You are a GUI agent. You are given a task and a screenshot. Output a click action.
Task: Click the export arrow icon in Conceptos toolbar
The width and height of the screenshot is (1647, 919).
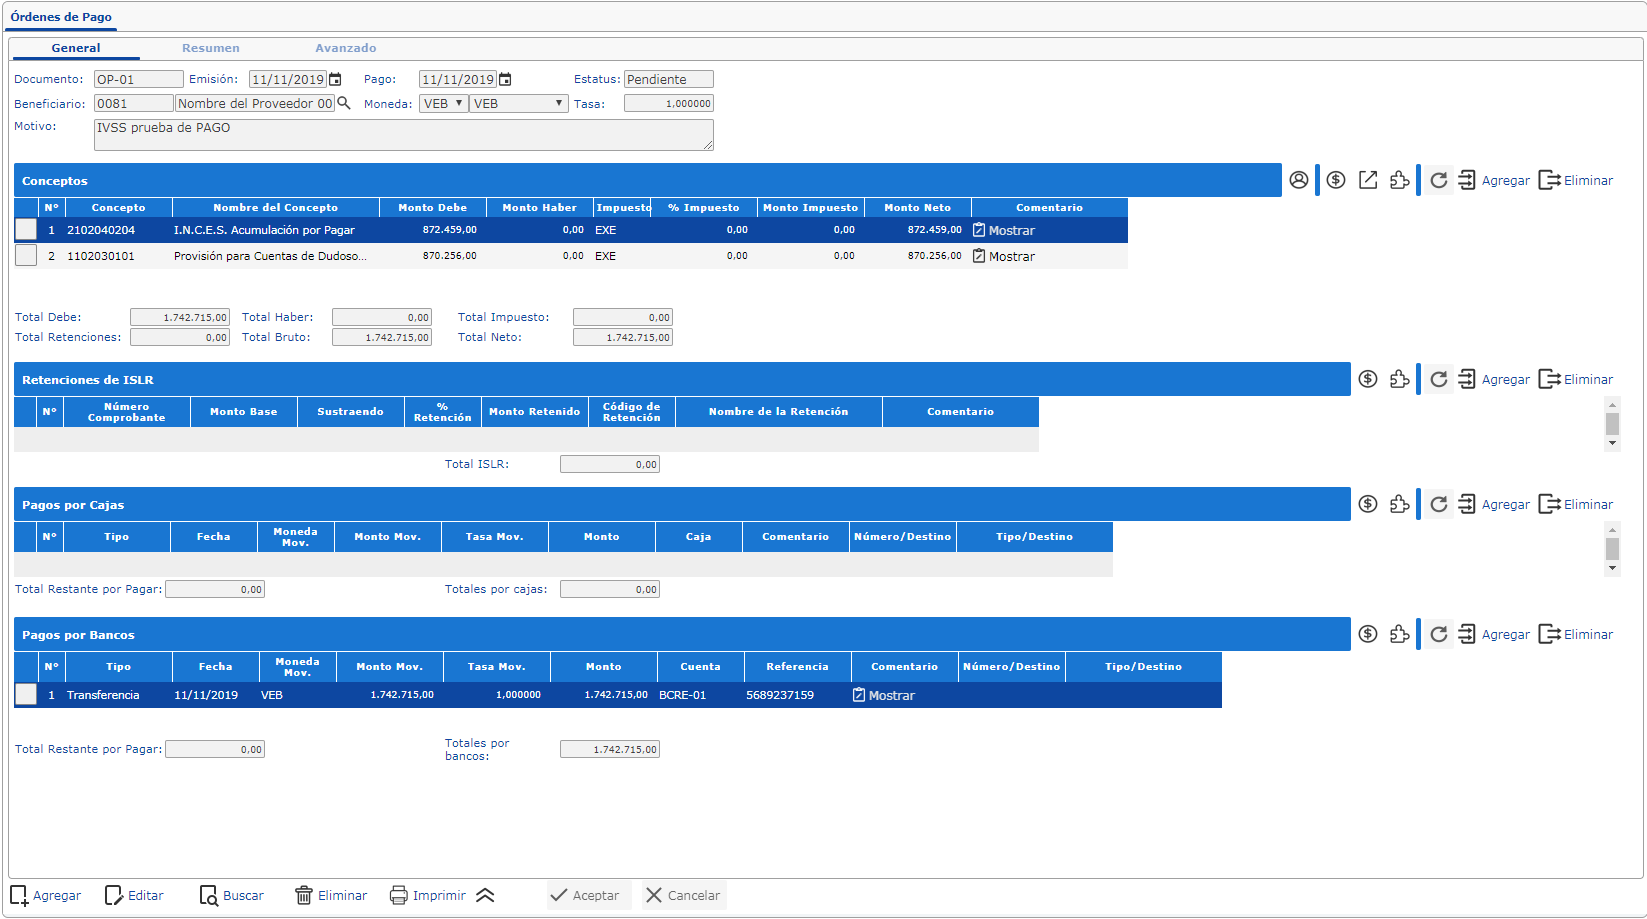click(x=1368, y=180)
